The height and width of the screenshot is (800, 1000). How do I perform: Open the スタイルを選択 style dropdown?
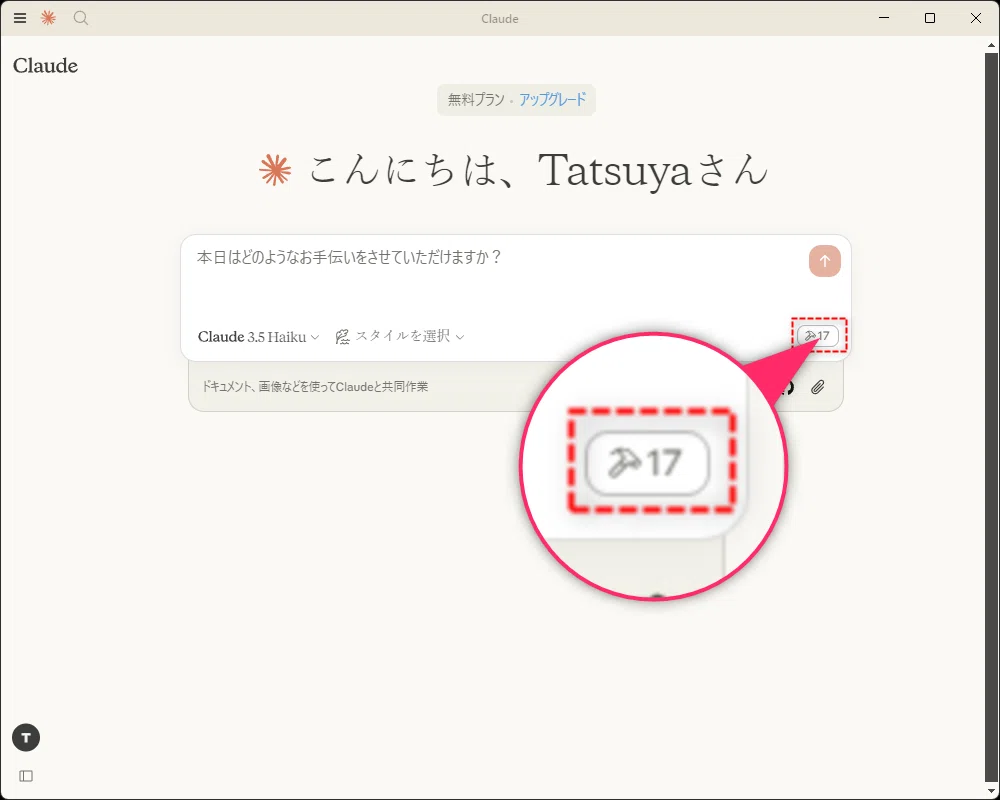click(x=400, y=336)
